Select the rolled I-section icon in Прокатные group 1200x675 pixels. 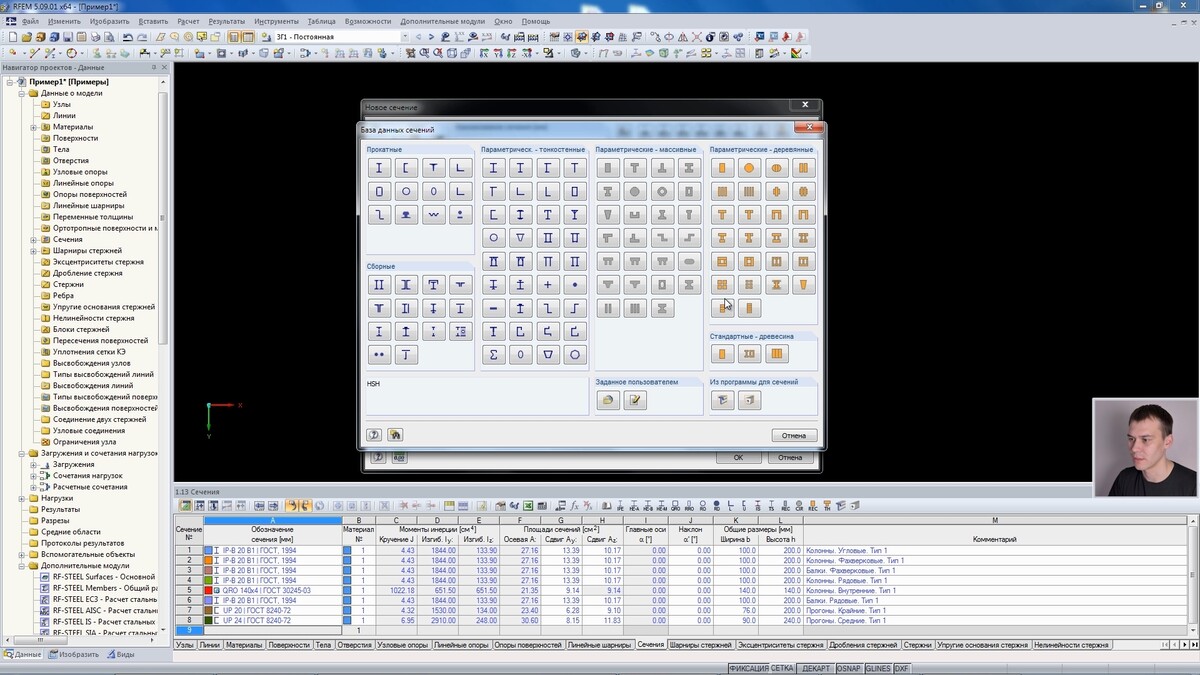click(379, 168)
